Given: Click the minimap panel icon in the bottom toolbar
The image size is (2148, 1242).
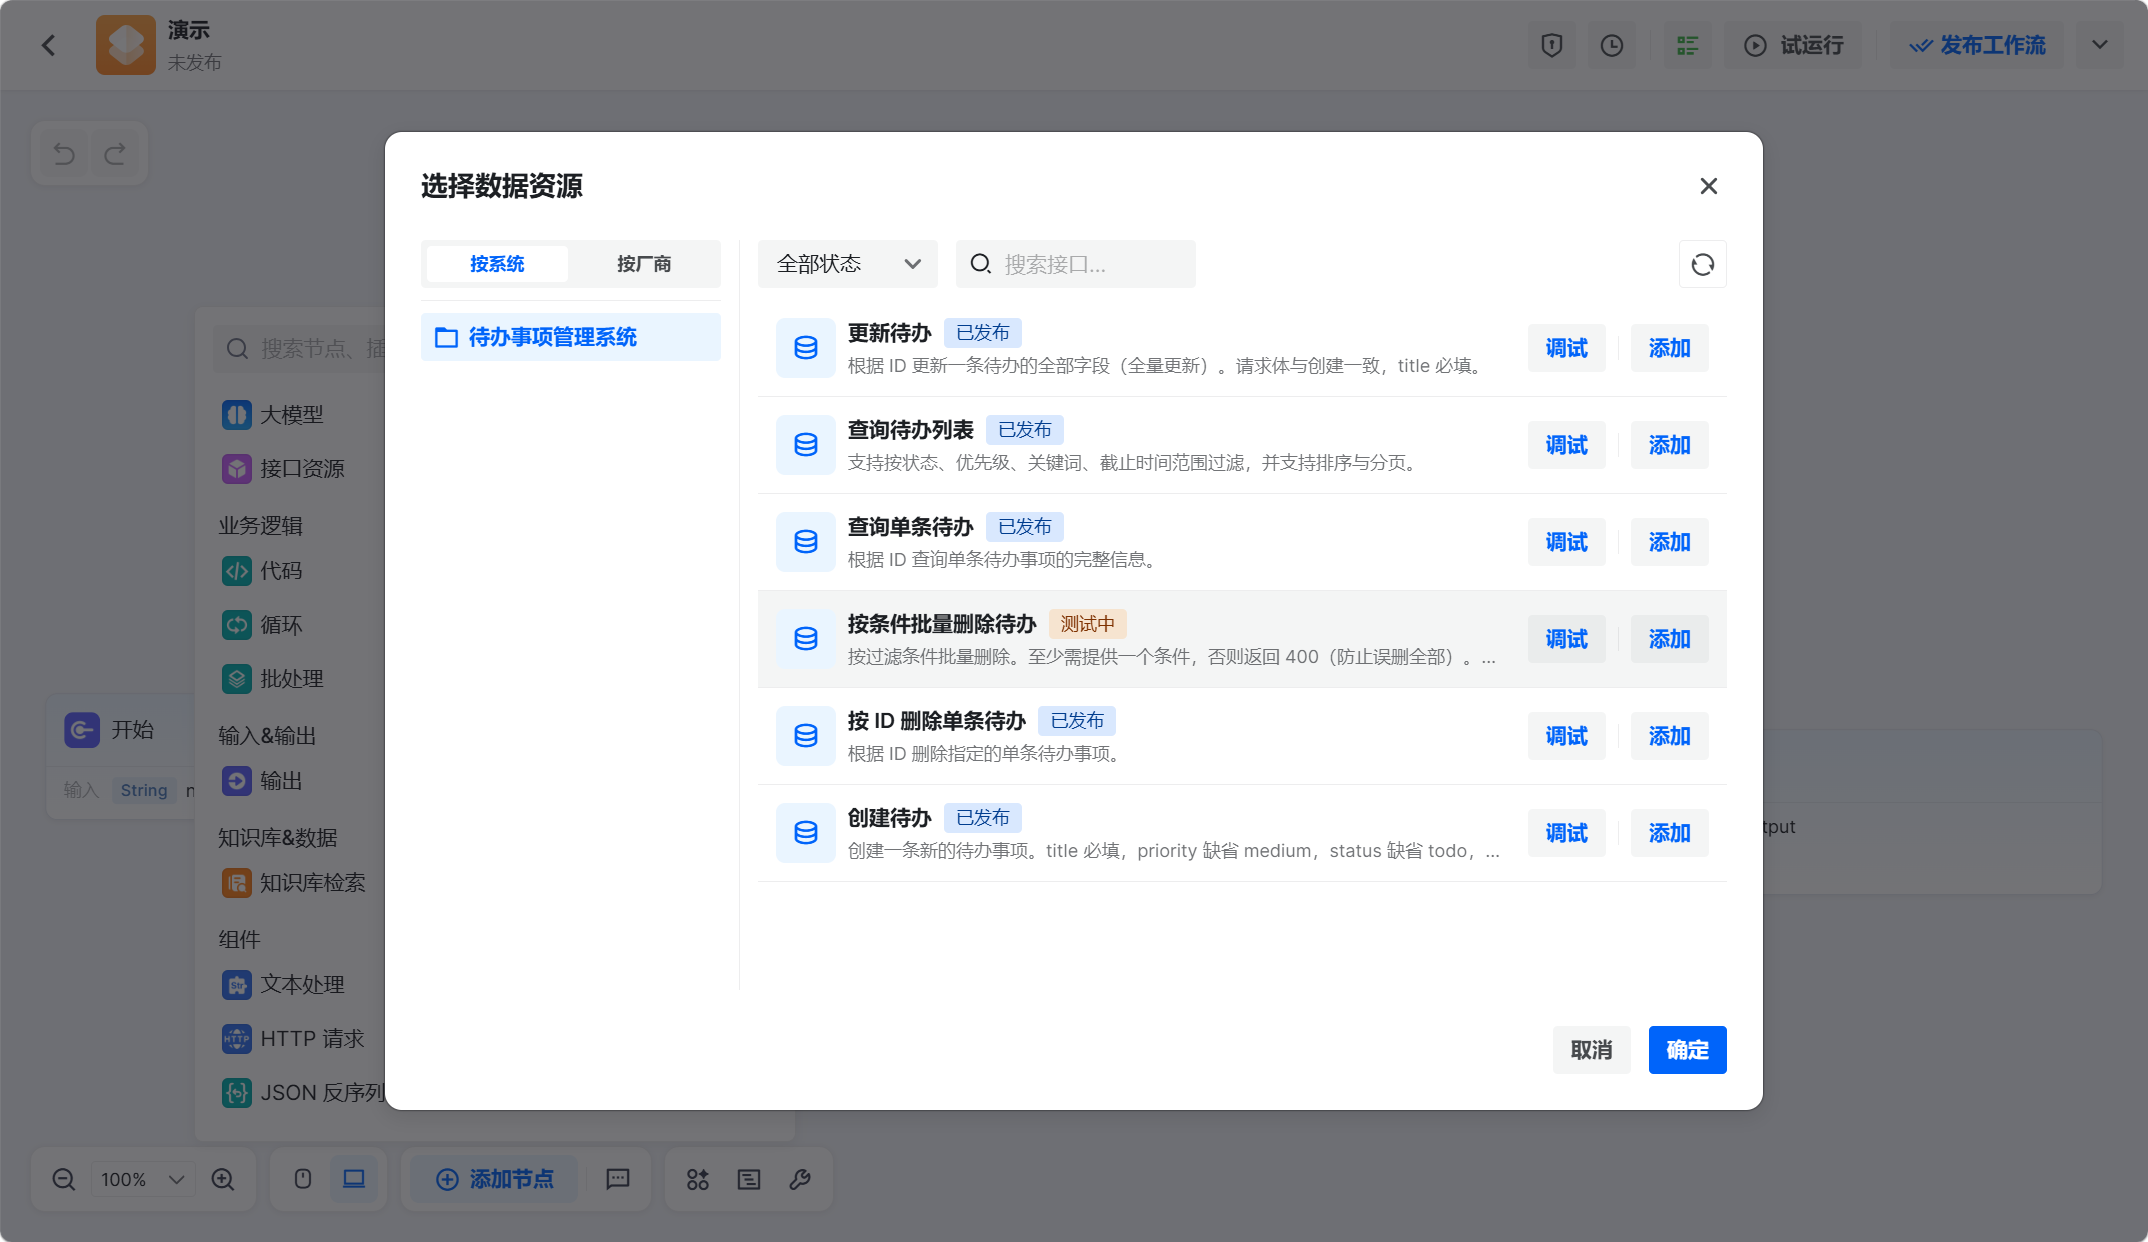Looking at the screenshot, I should coord(749,1179).
